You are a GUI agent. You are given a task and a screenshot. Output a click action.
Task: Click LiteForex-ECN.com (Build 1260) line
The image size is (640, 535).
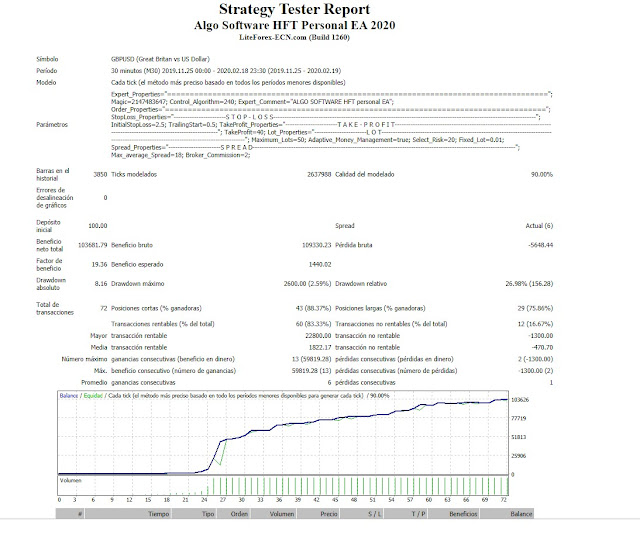(294, 37)
